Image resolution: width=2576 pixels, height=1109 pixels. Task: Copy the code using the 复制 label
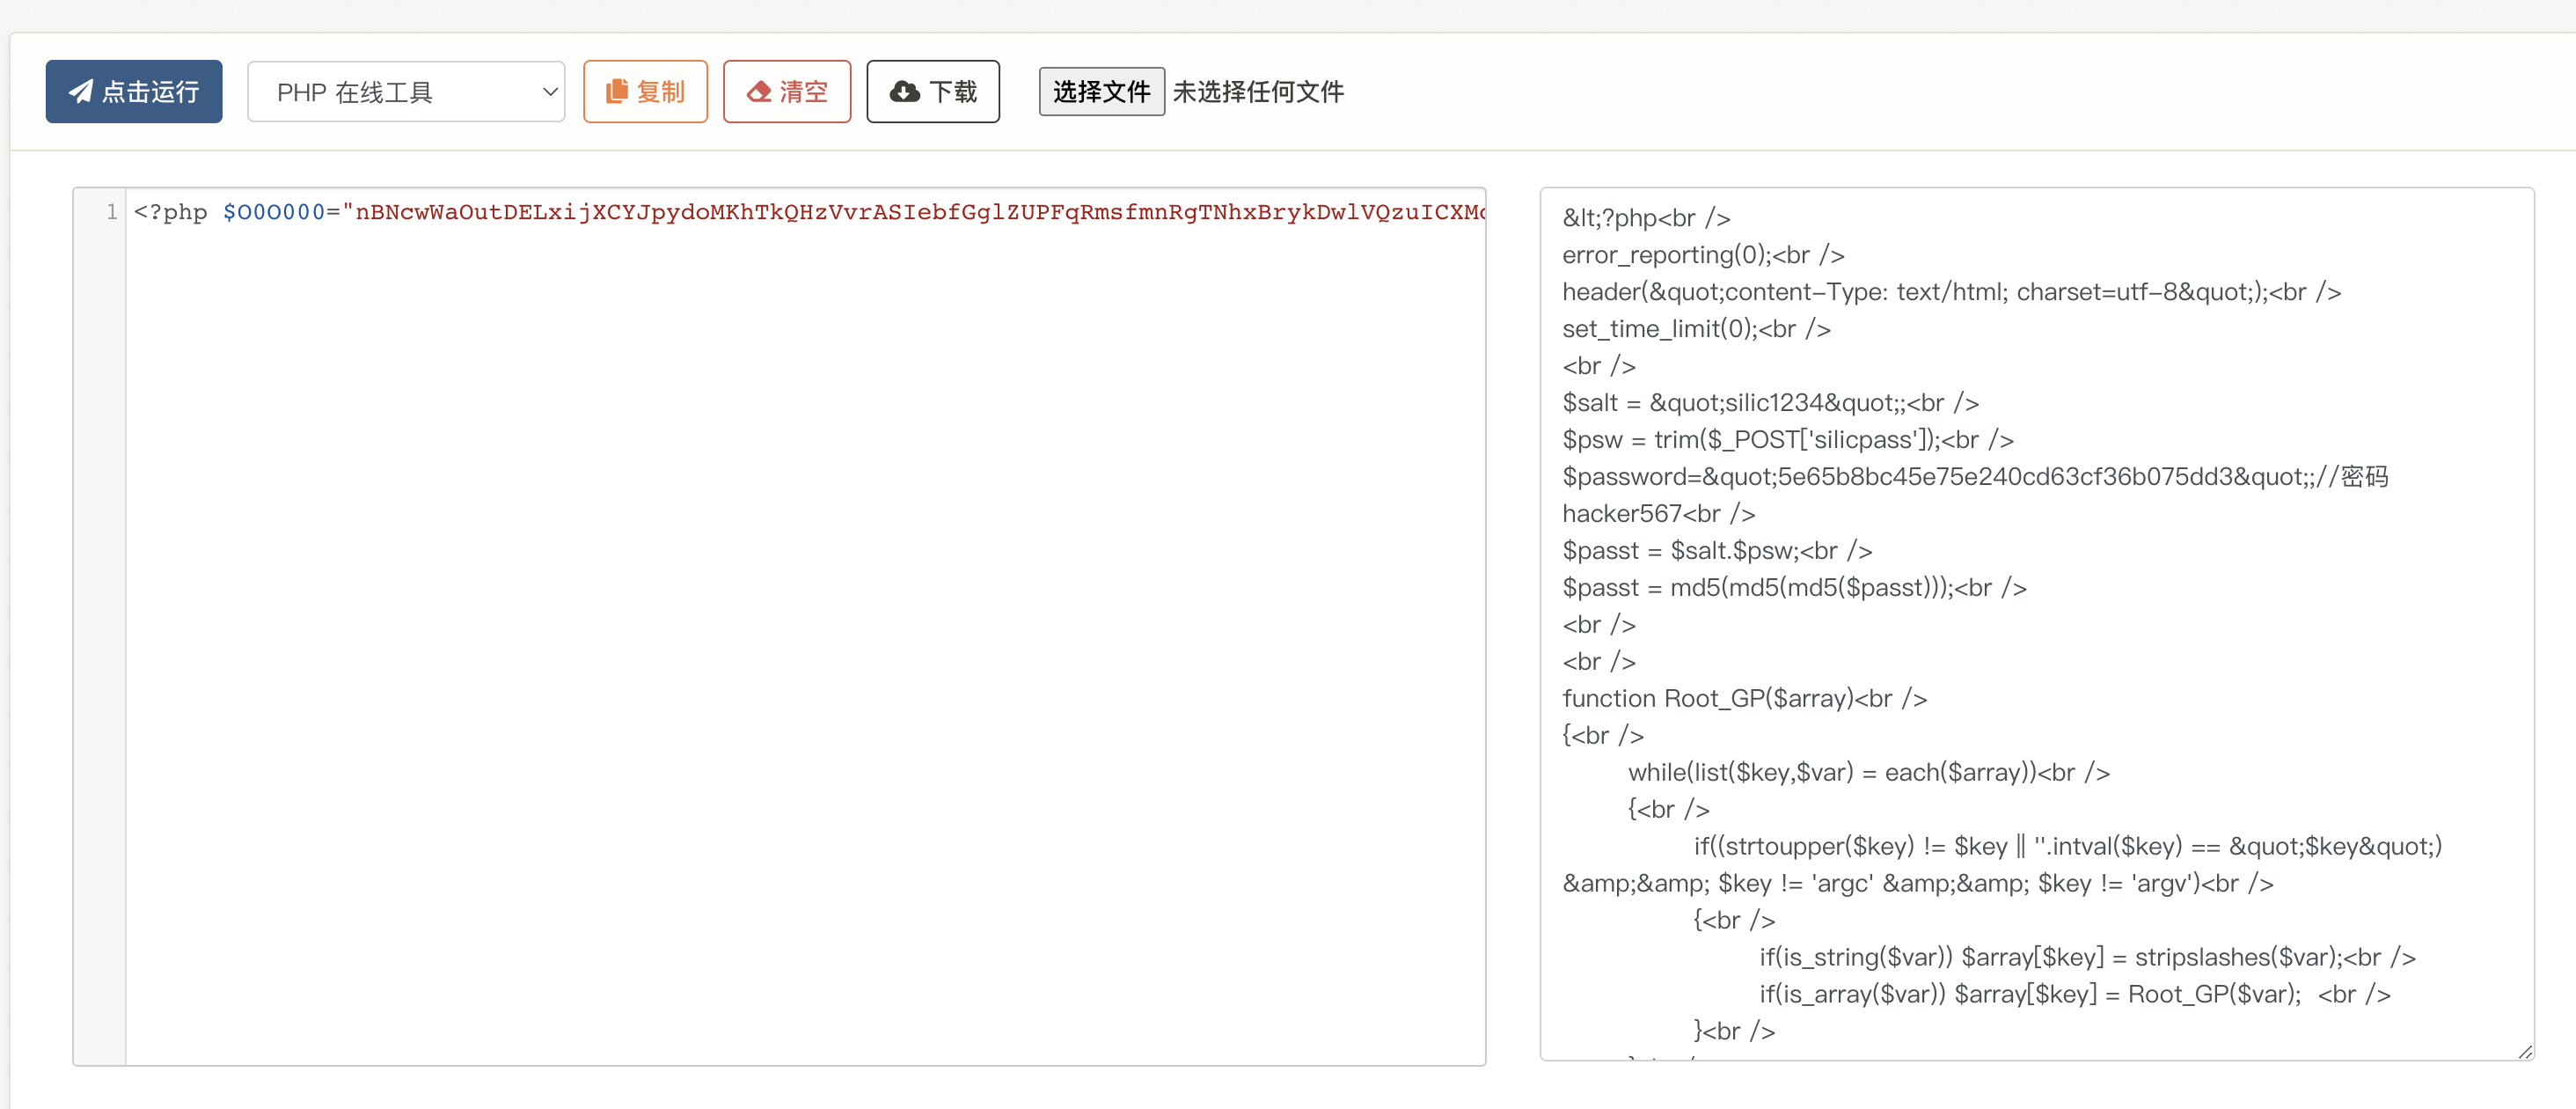[660, 92]
